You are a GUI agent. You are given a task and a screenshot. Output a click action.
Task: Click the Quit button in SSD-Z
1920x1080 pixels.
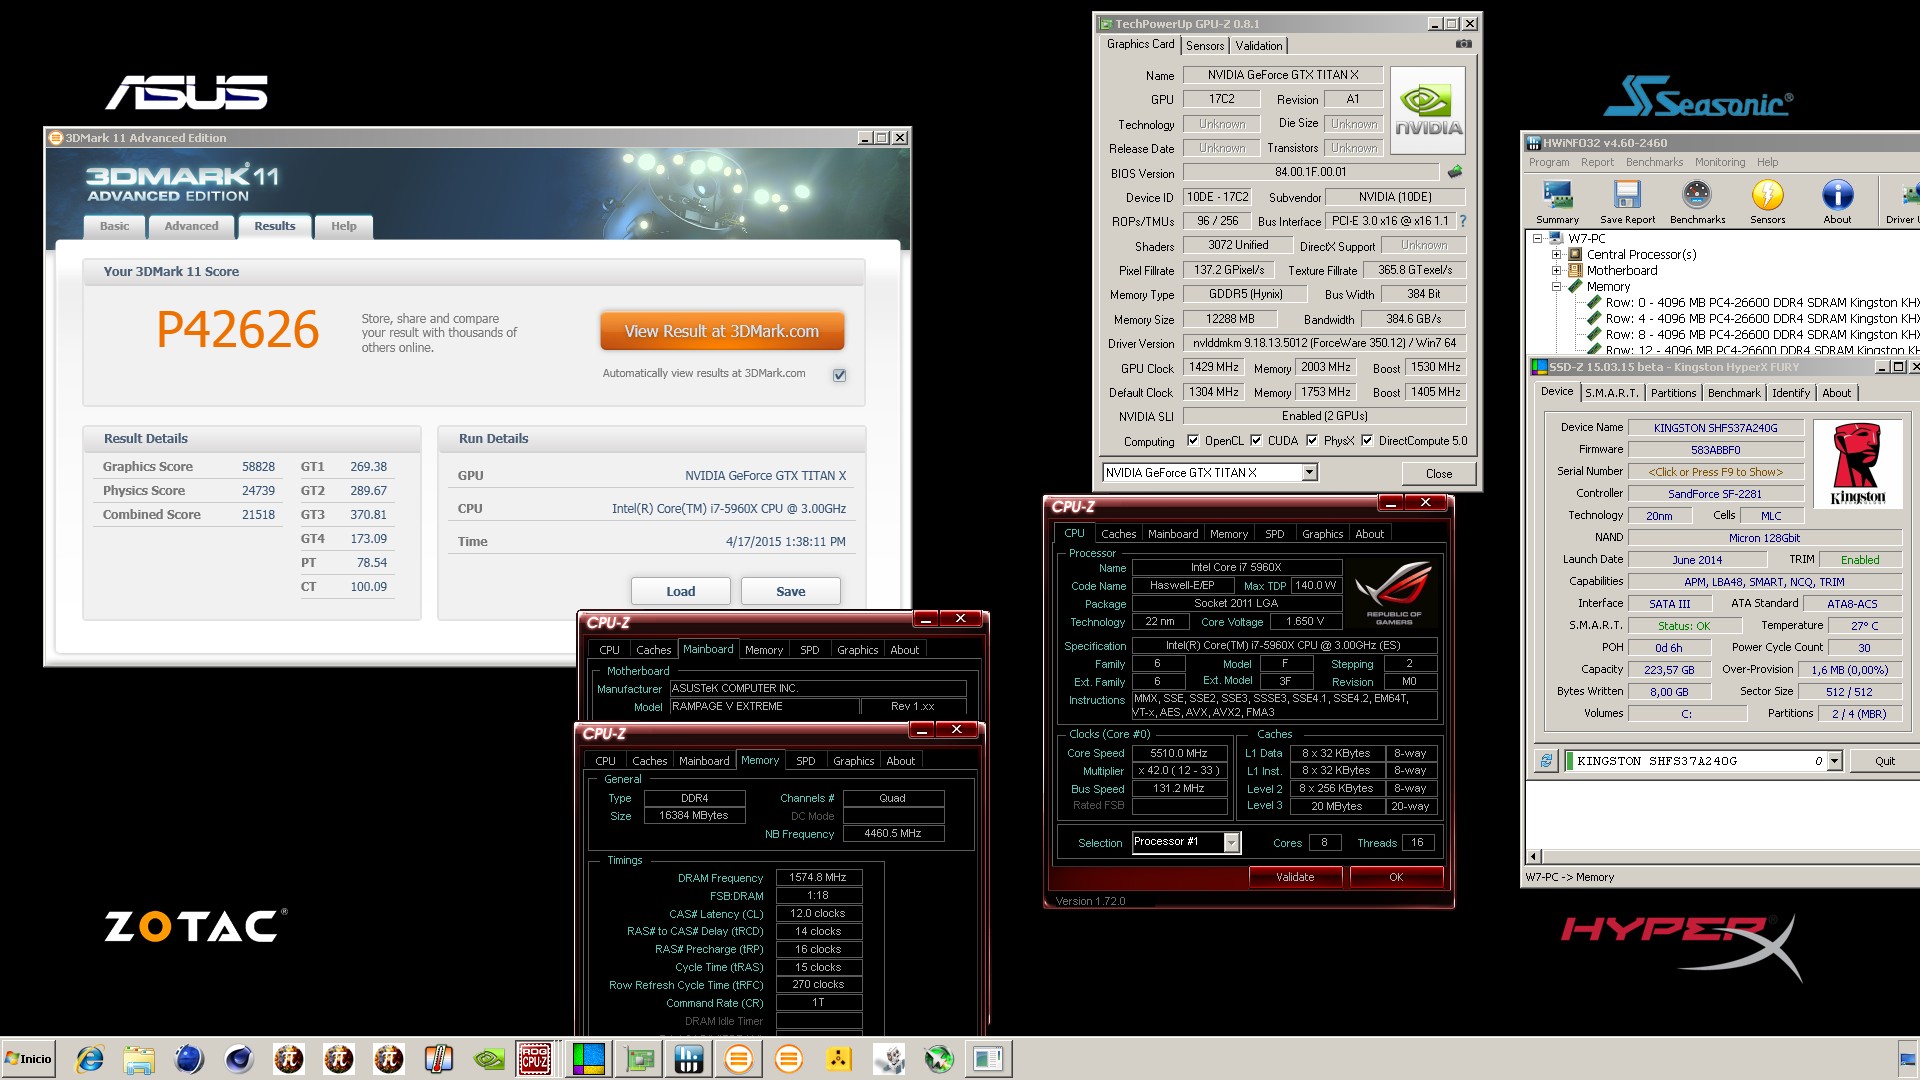coord(1884,761)
